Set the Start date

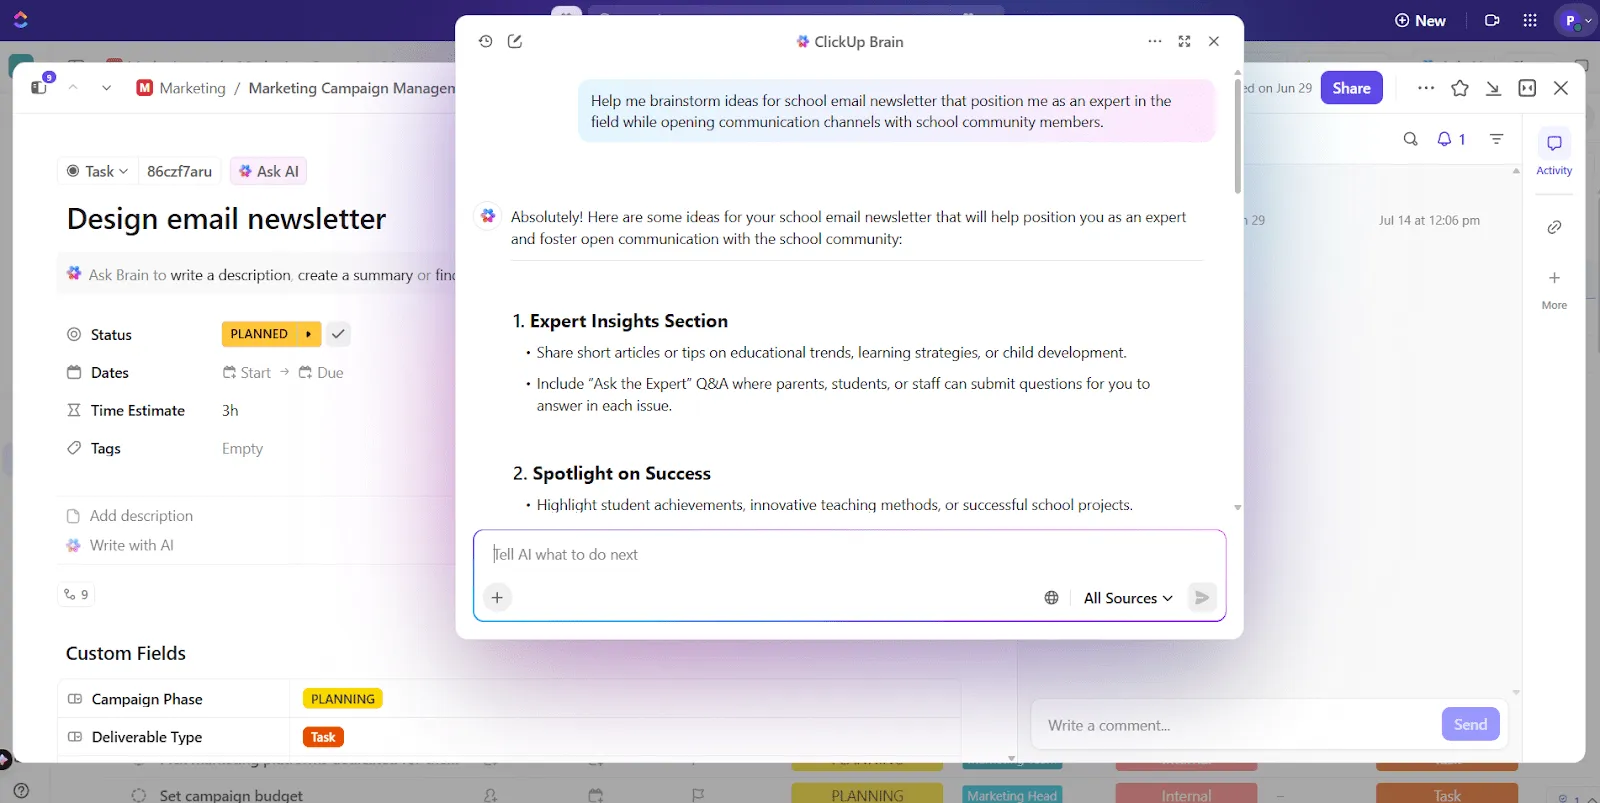tap(247, 372)
